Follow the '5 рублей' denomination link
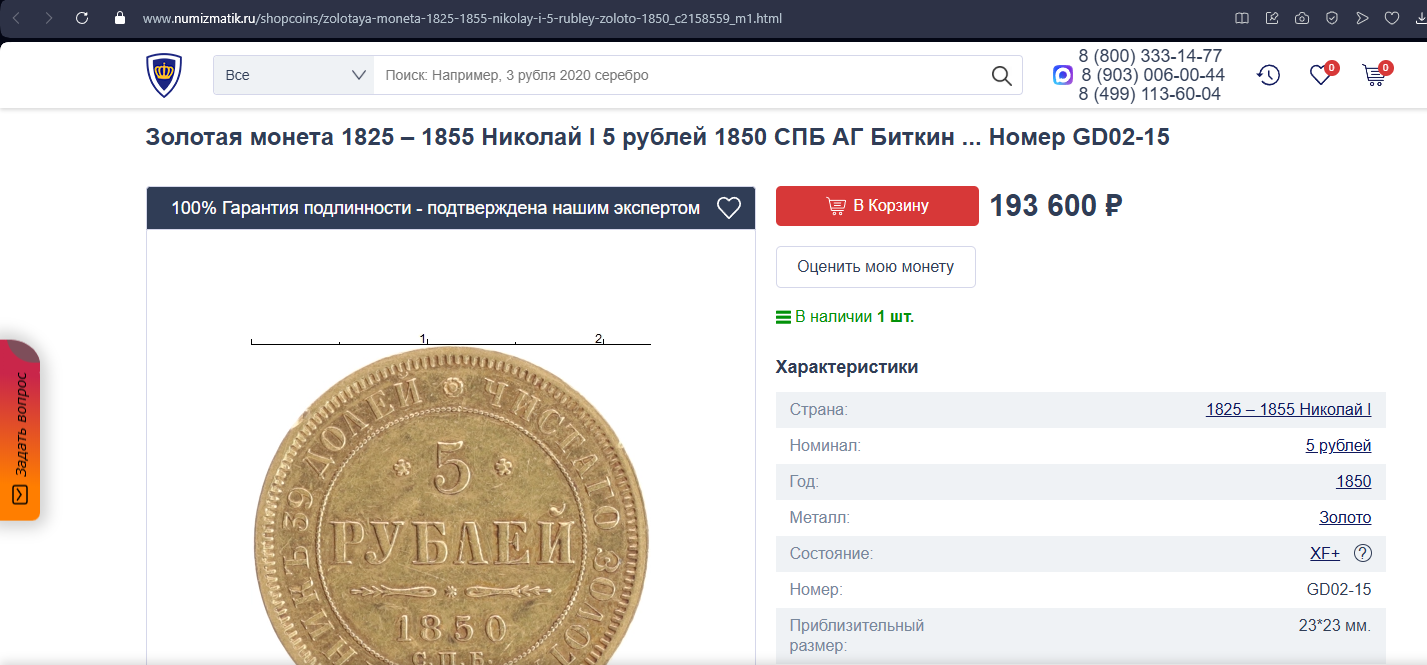The image size is (1427, 665). [1338, 446]
